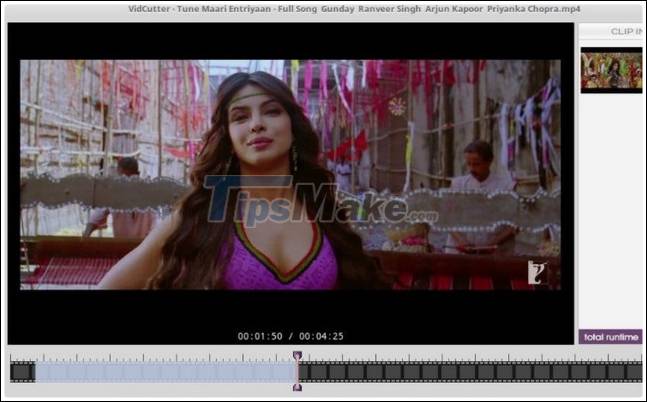The width and height of the screenshot is (647, 402).
Task: Click the VidCutter window title text
Action: (354, 9)
